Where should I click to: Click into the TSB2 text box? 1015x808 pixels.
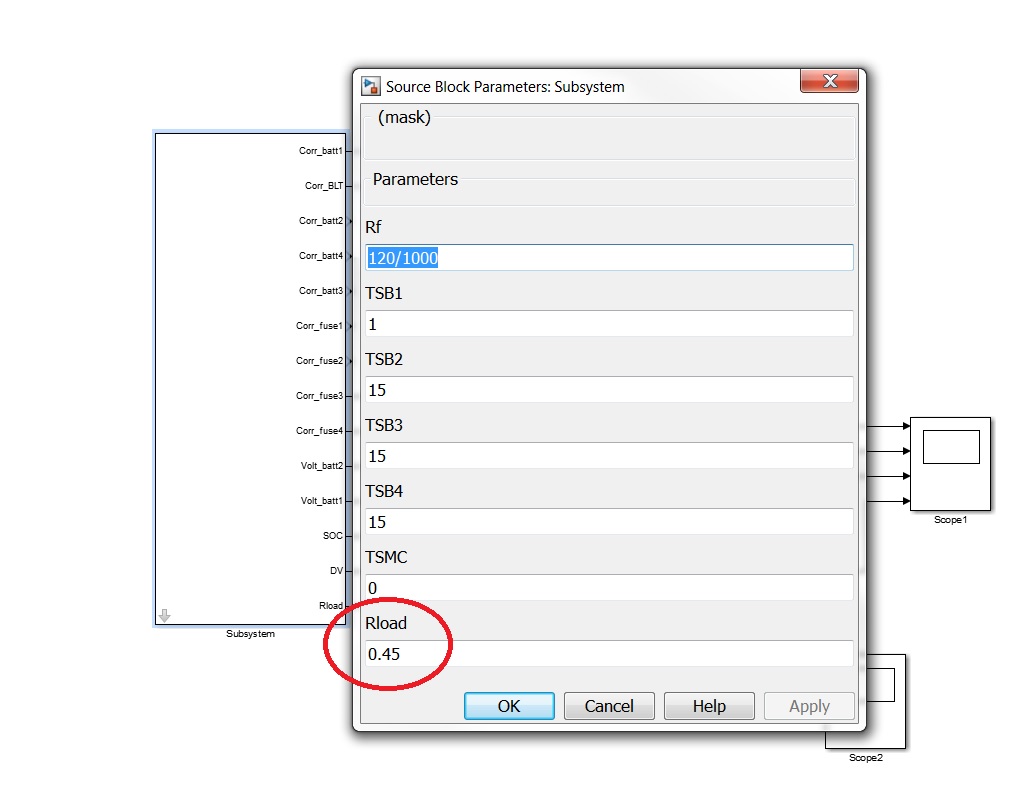click(x=608, y=390)
